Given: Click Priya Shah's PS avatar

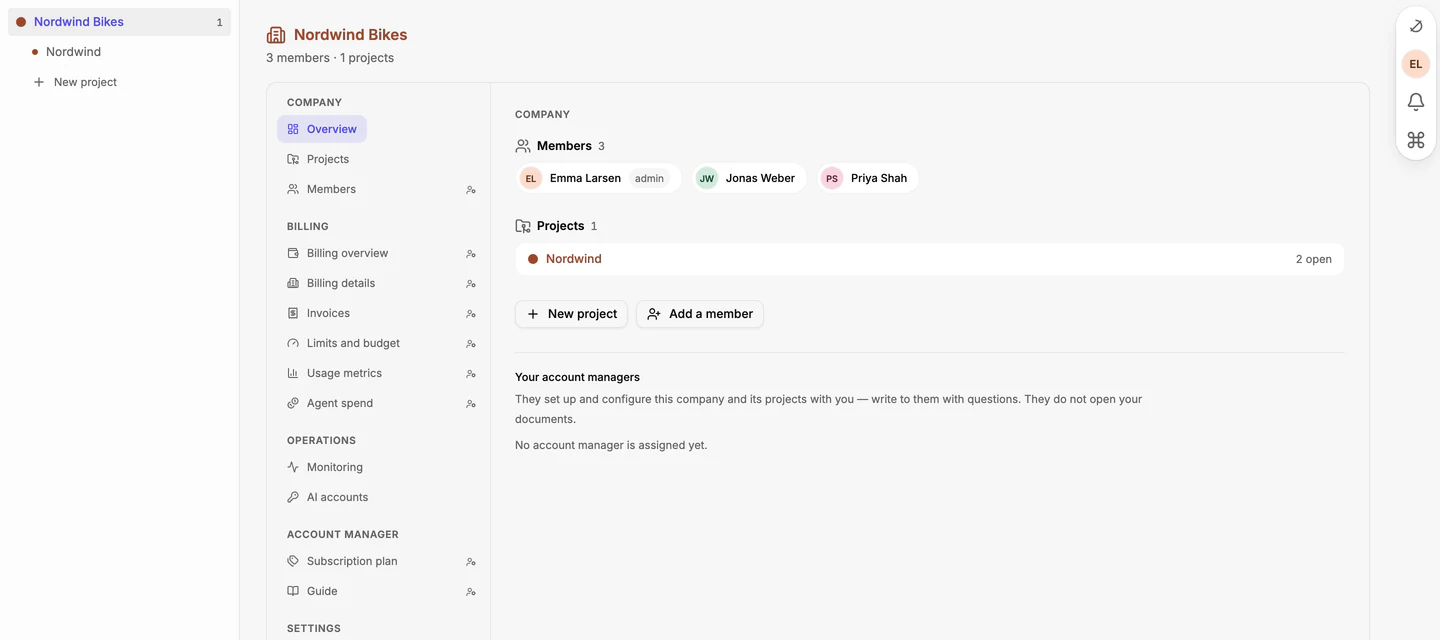Looking at the screenshot, I should (832, 178).
